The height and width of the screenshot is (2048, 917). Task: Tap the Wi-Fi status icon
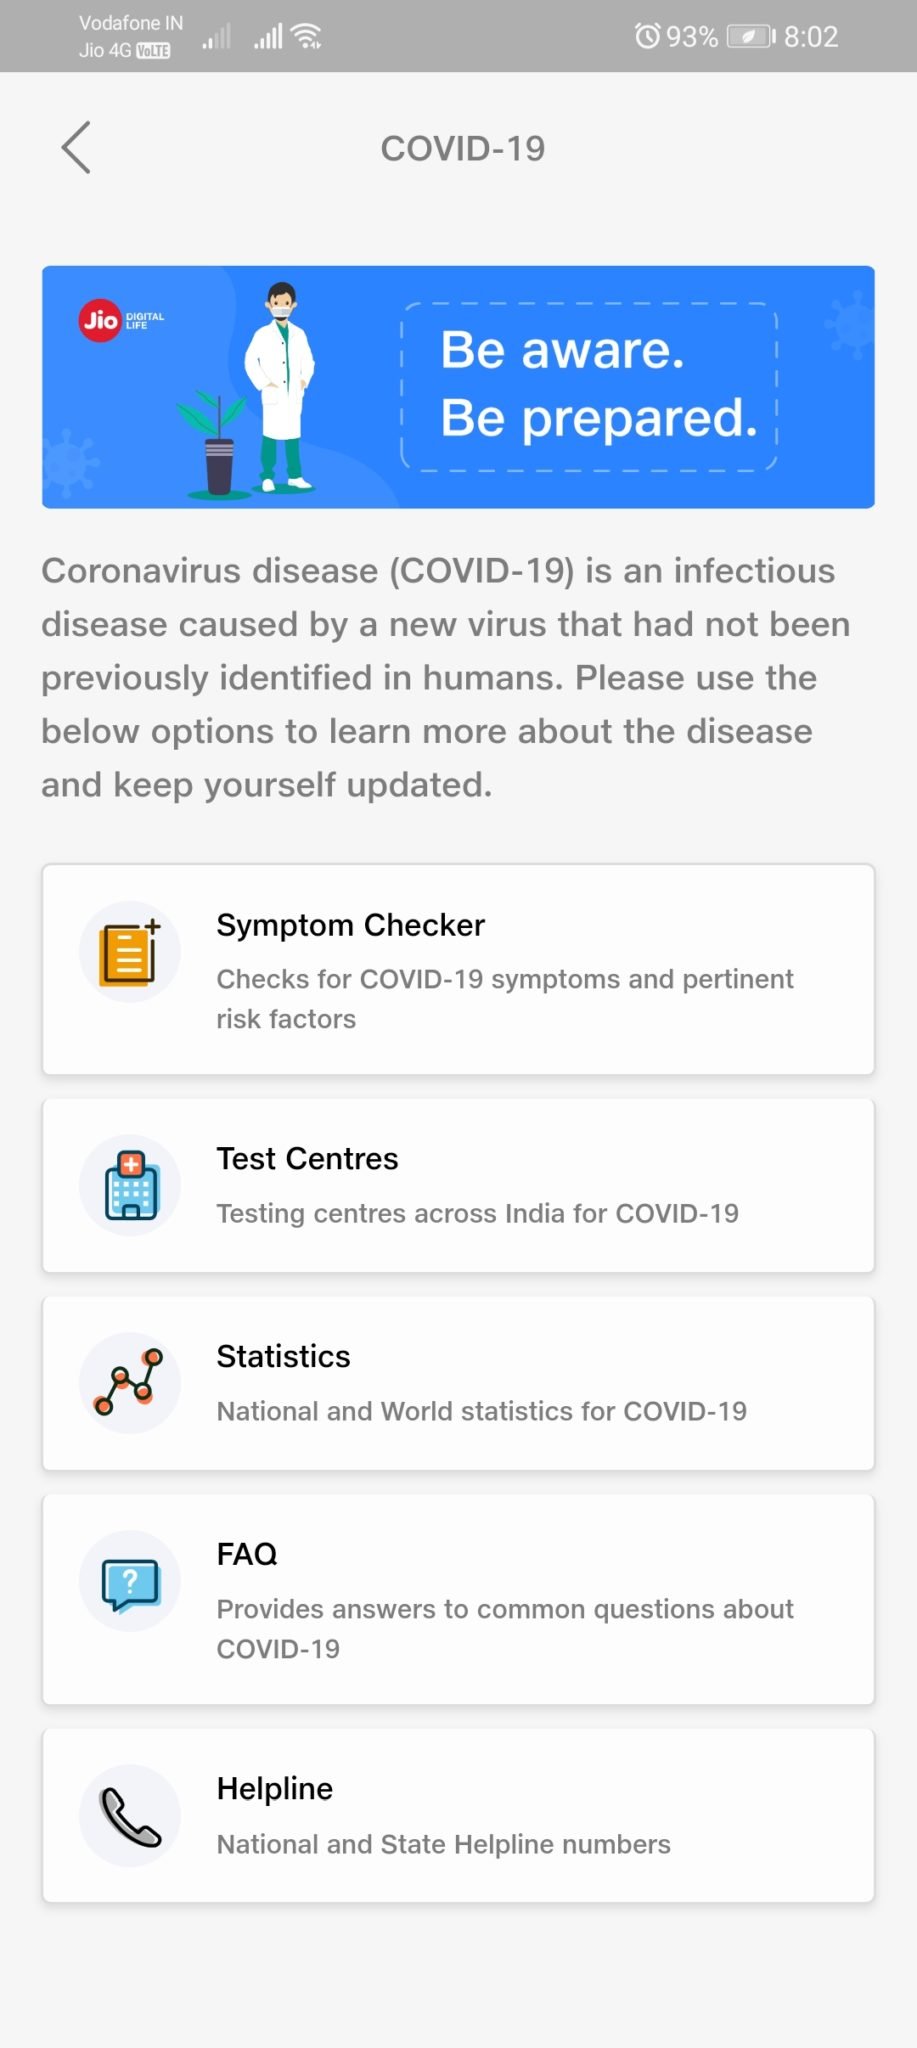click(x=306, y=37)
